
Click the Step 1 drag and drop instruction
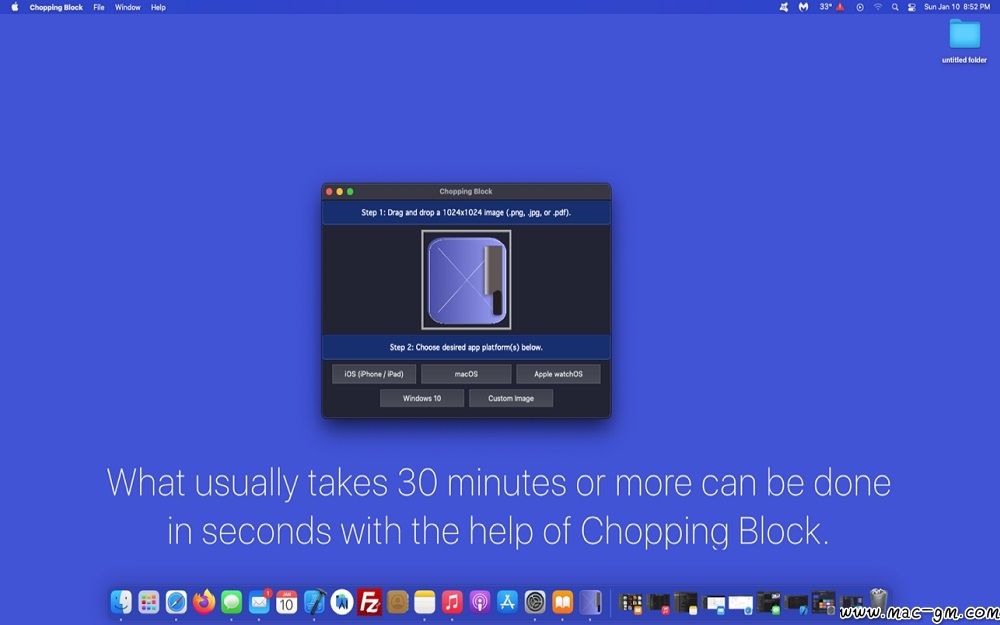466,212
